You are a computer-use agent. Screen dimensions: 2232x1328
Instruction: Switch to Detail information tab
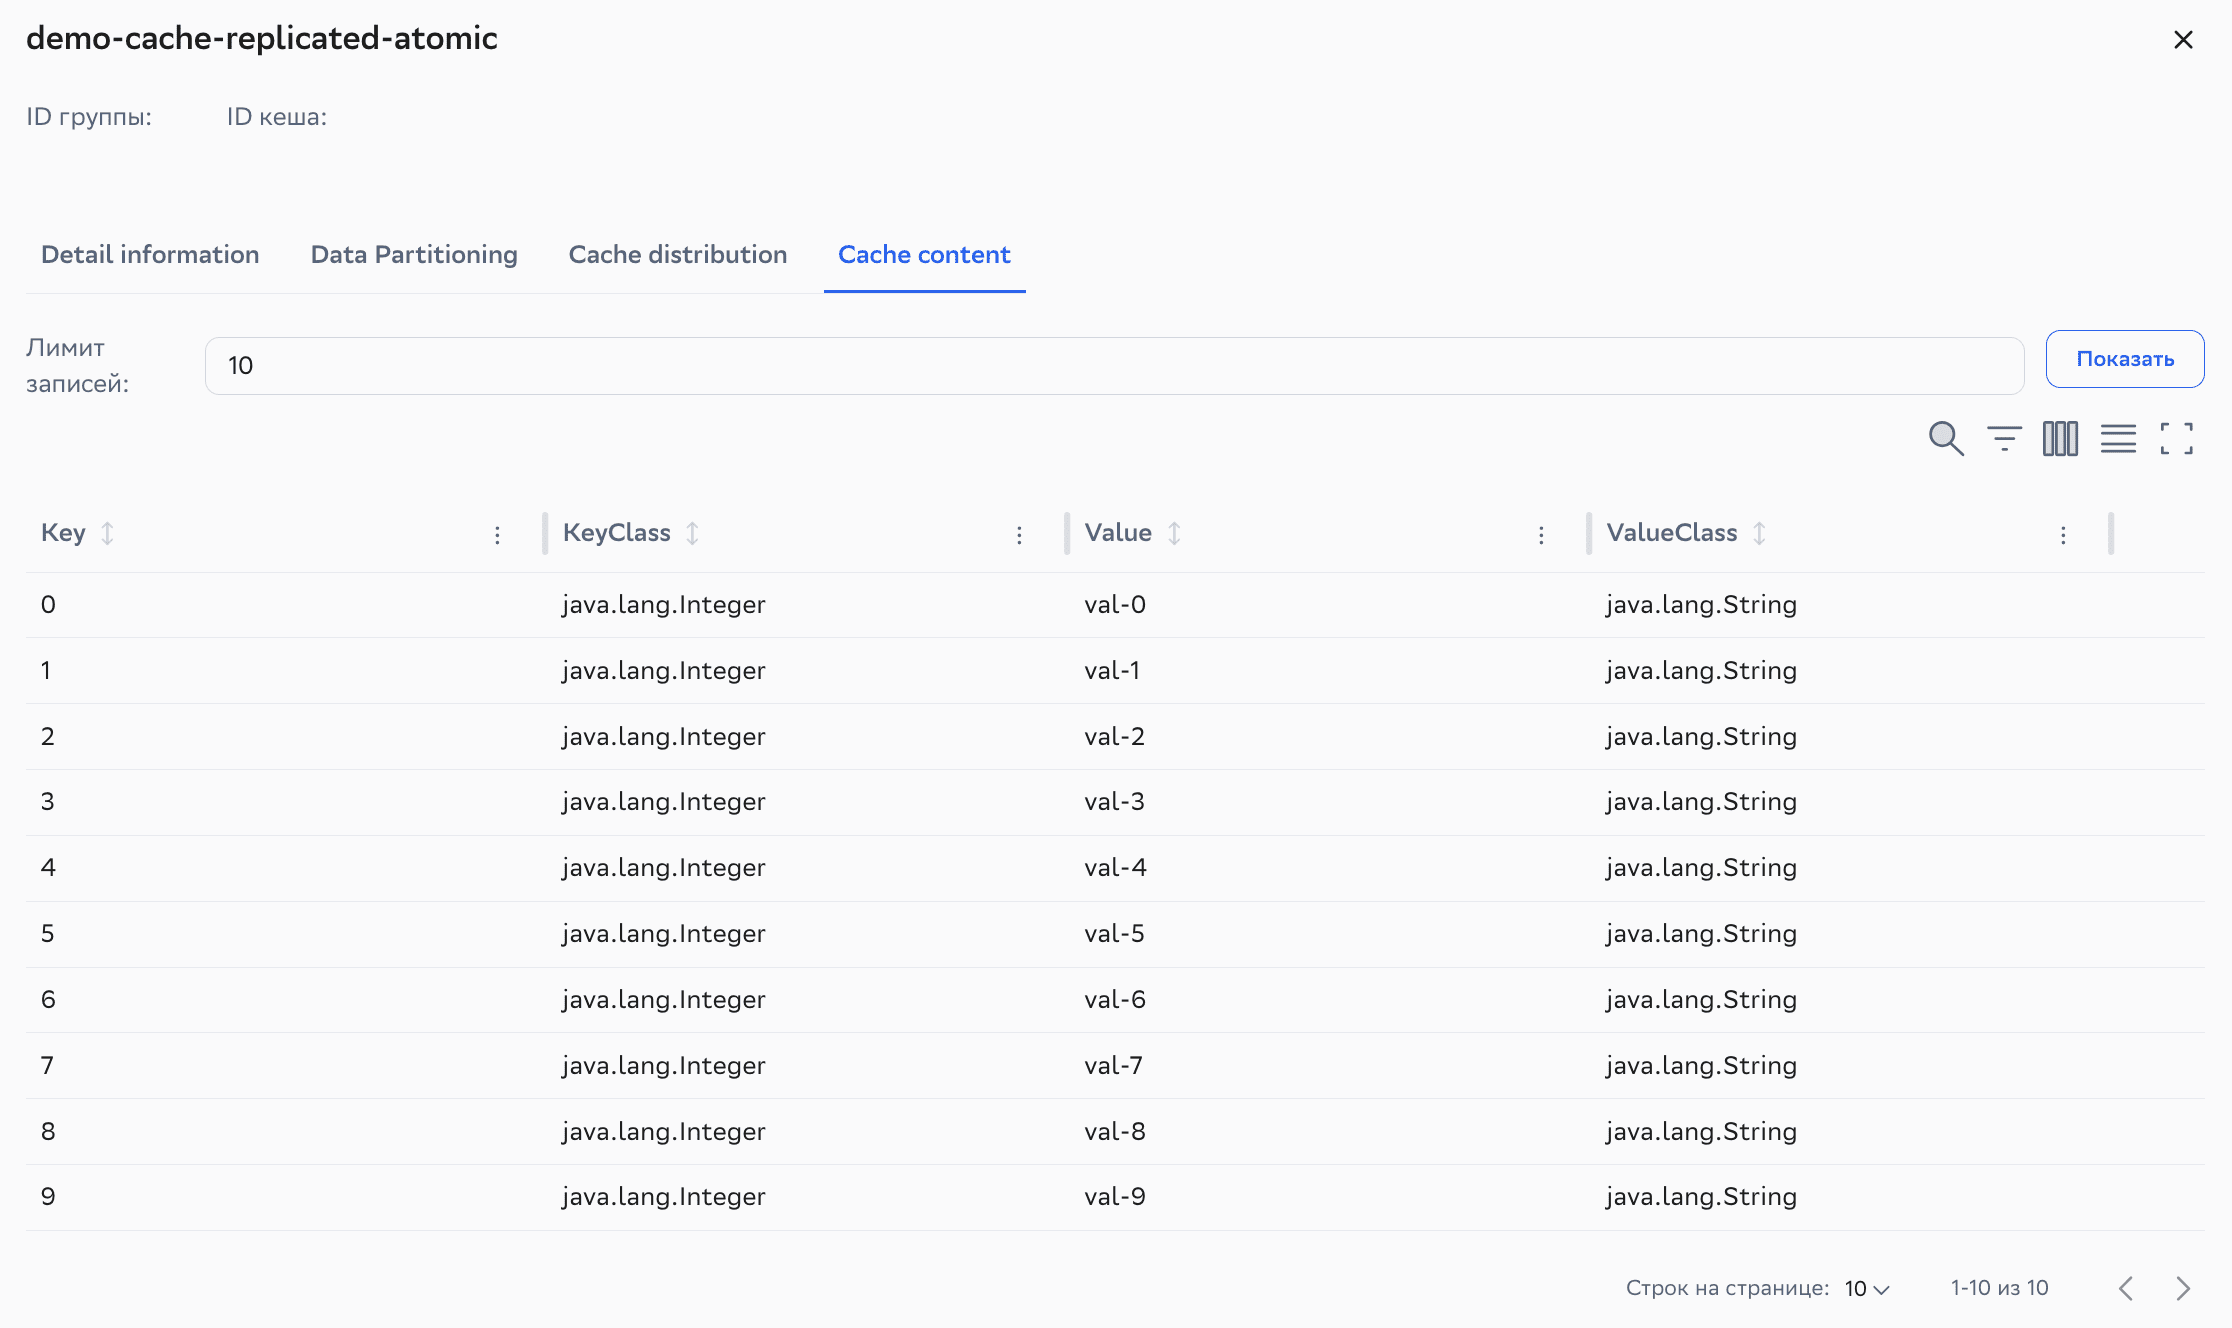click(x=150, y=255)
